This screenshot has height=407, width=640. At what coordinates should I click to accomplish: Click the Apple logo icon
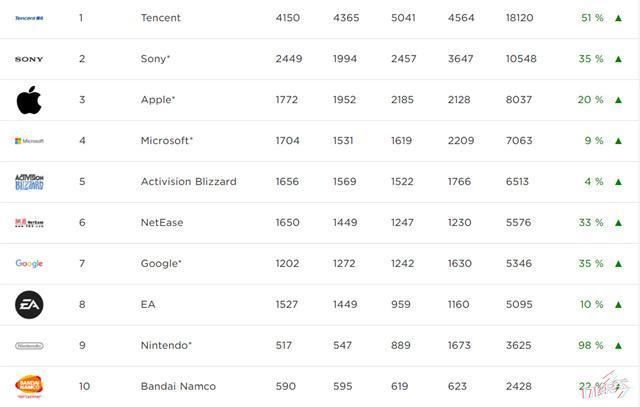(x=29, y=100)
